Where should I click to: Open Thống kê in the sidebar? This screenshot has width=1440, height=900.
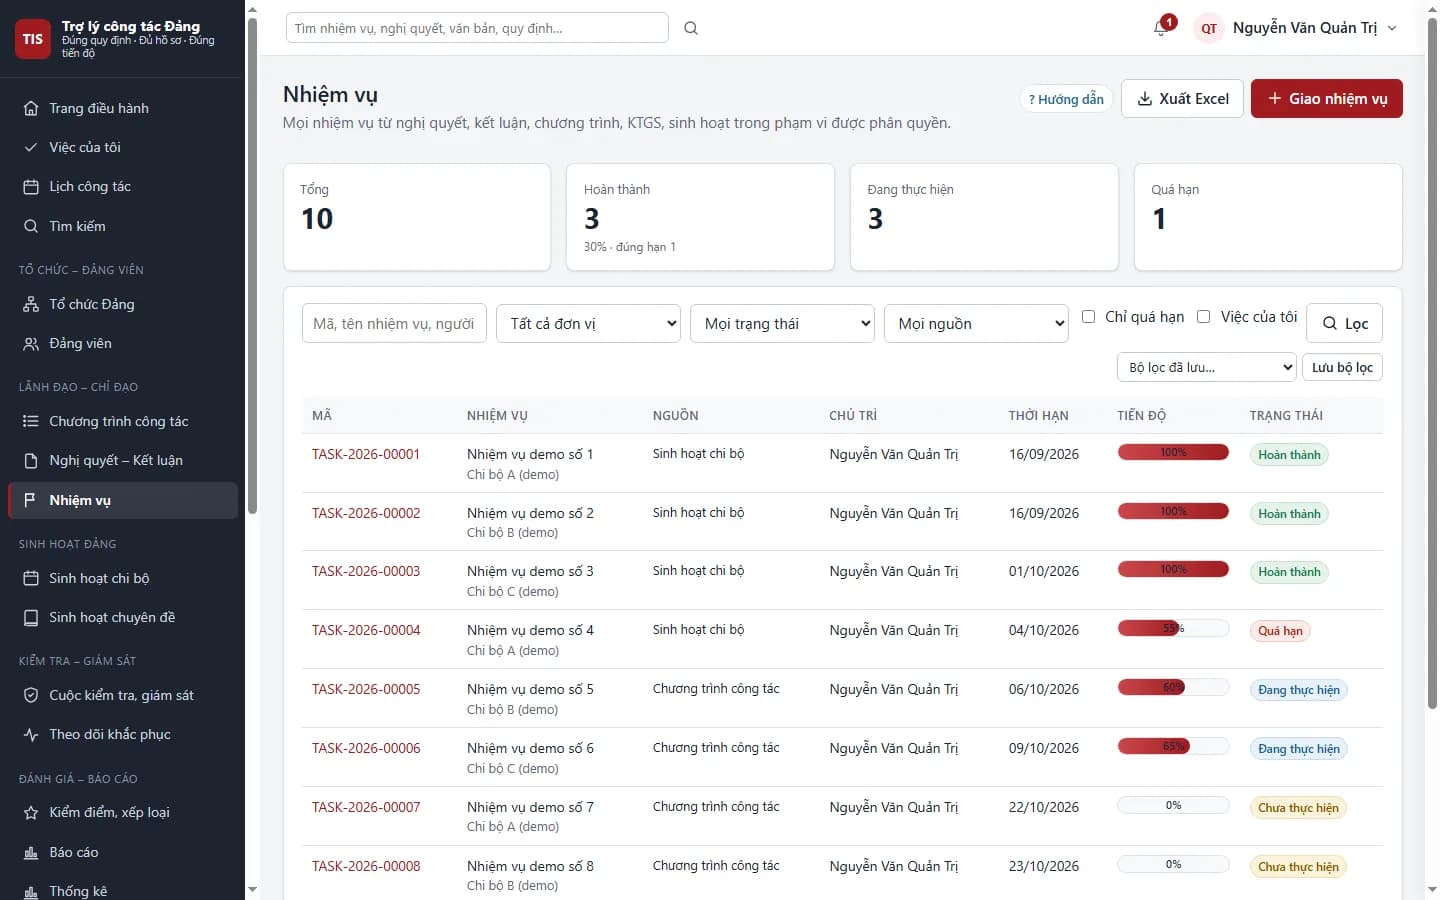coord(123,891)
